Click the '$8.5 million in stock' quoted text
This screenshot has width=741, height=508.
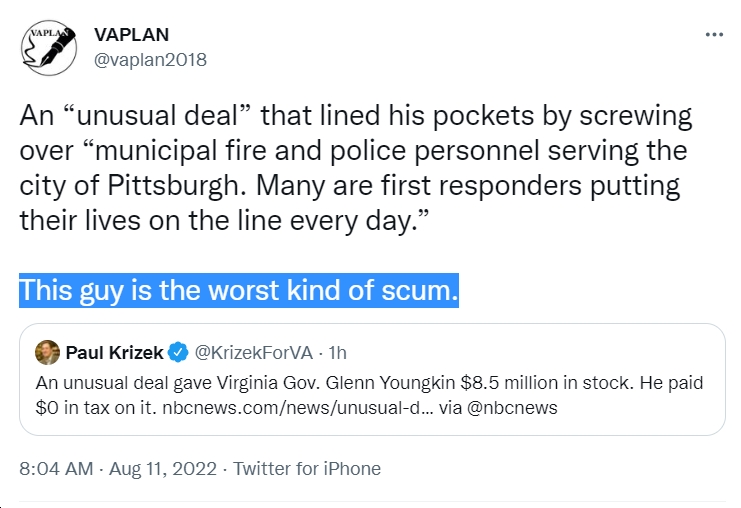click(x=547, y=382)
